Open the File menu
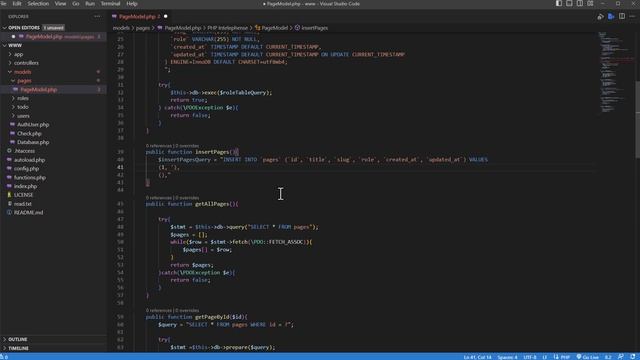This screenshot has width=640, height=360. tap(3, 4)
